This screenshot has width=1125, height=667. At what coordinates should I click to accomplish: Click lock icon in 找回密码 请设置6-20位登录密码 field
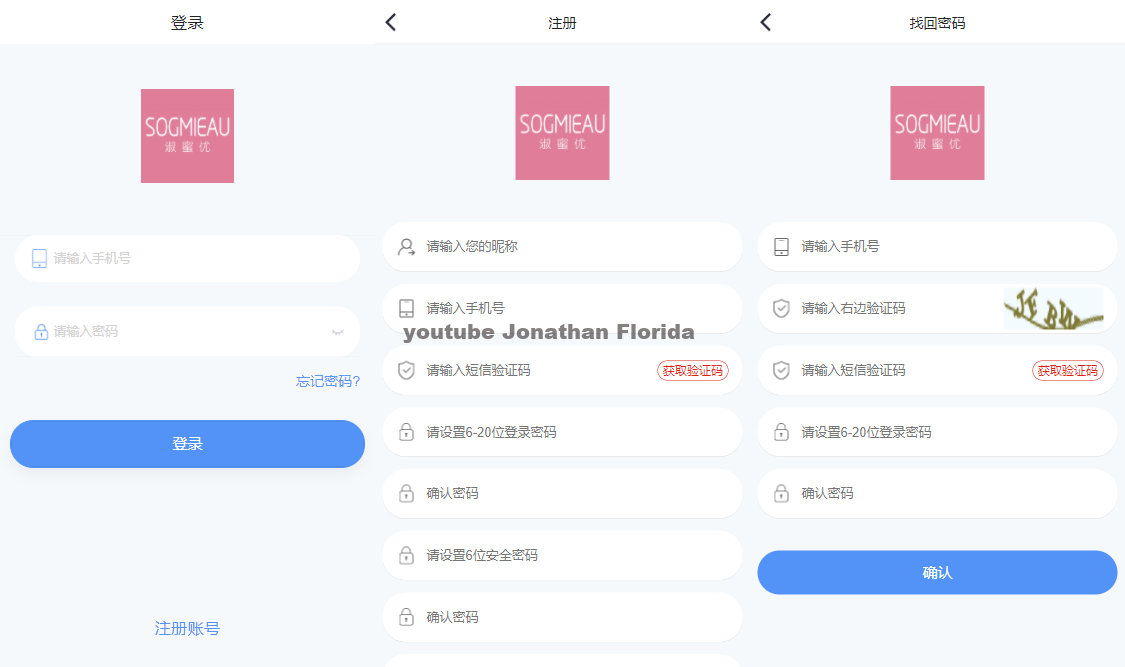tap(781, 432)
